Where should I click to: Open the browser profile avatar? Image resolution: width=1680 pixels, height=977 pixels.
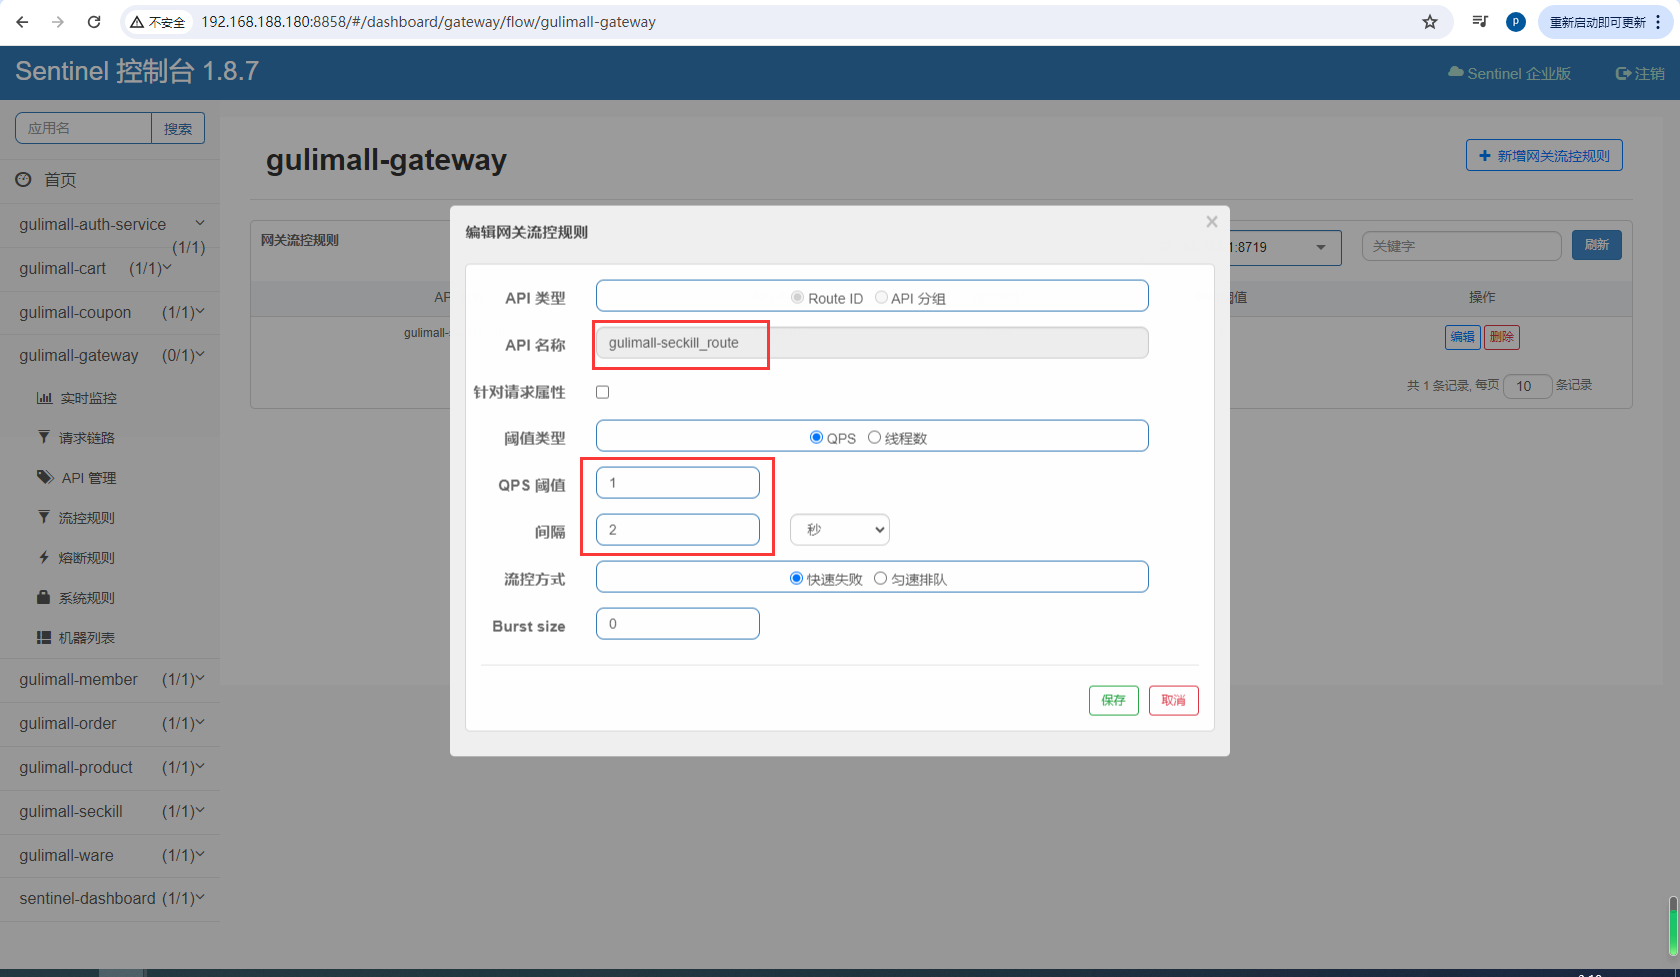(x=1516, y=22)
